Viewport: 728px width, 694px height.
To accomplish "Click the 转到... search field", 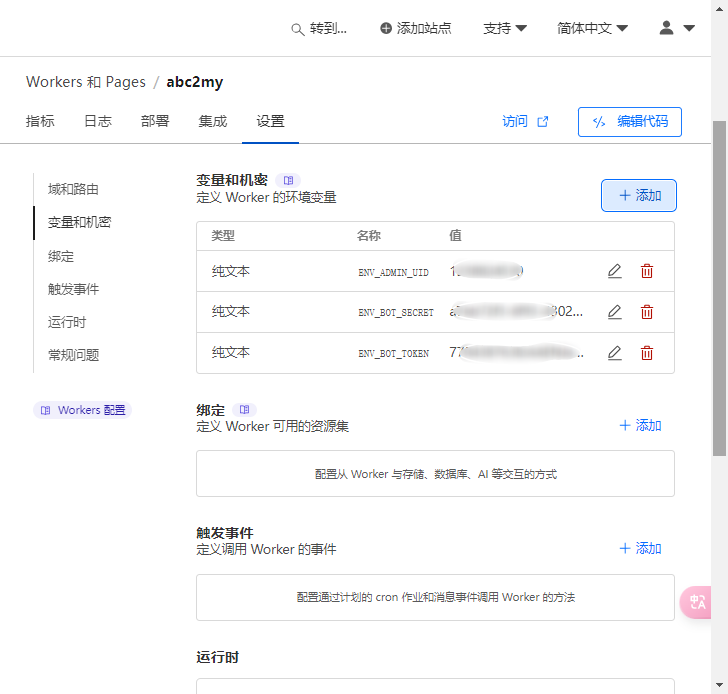I will (x=319, y=29).
